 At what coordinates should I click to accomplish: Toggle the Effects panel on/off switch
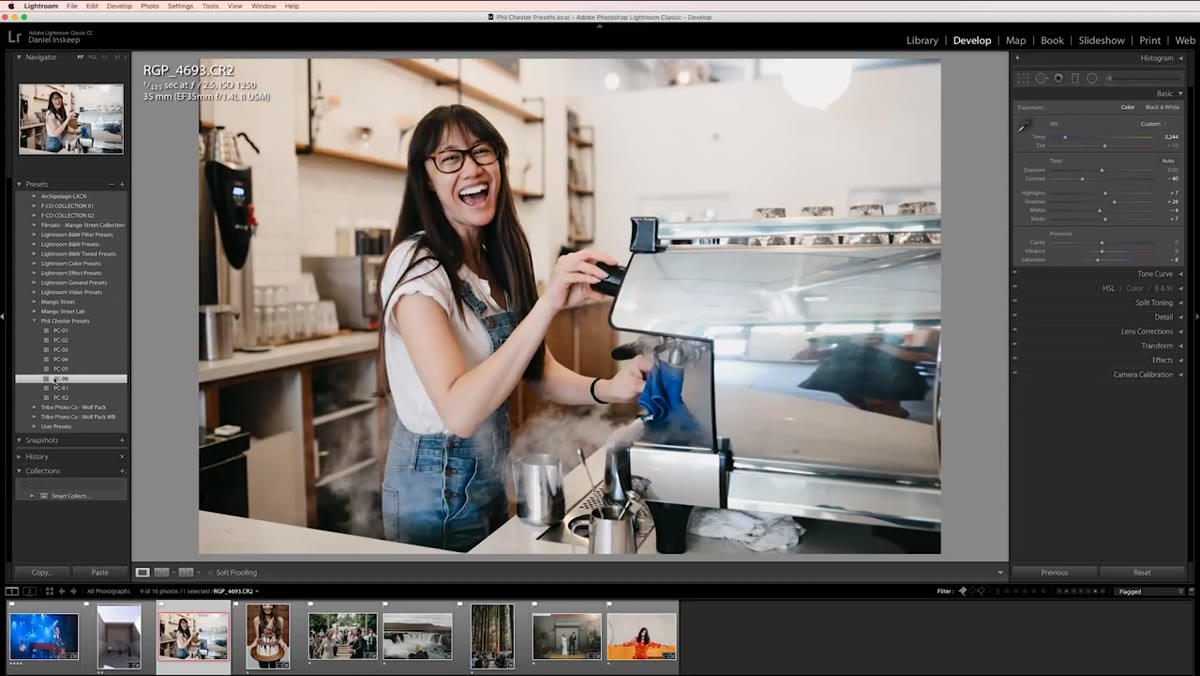pyautogui.click(x=1015, y=360)
